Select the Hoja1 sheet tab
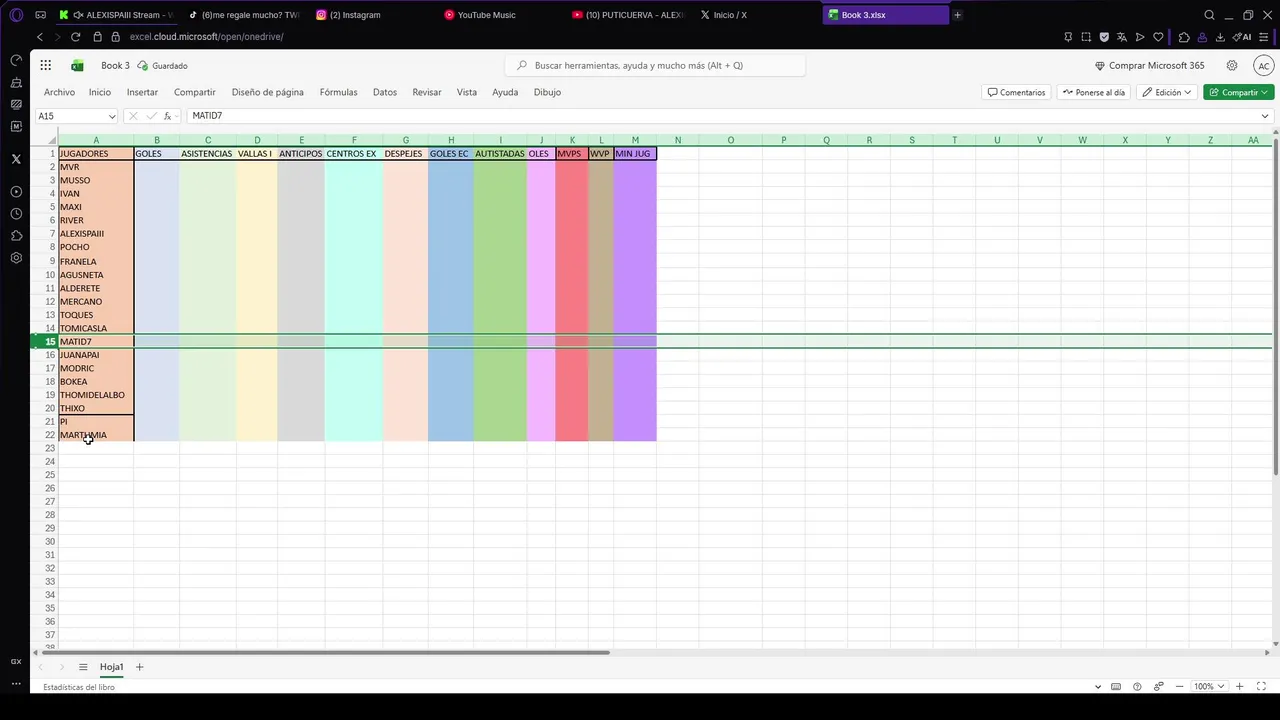Image resolution: width=1280 pixels, height=720 pixels. pyautogui.click(x=111, y=667)
